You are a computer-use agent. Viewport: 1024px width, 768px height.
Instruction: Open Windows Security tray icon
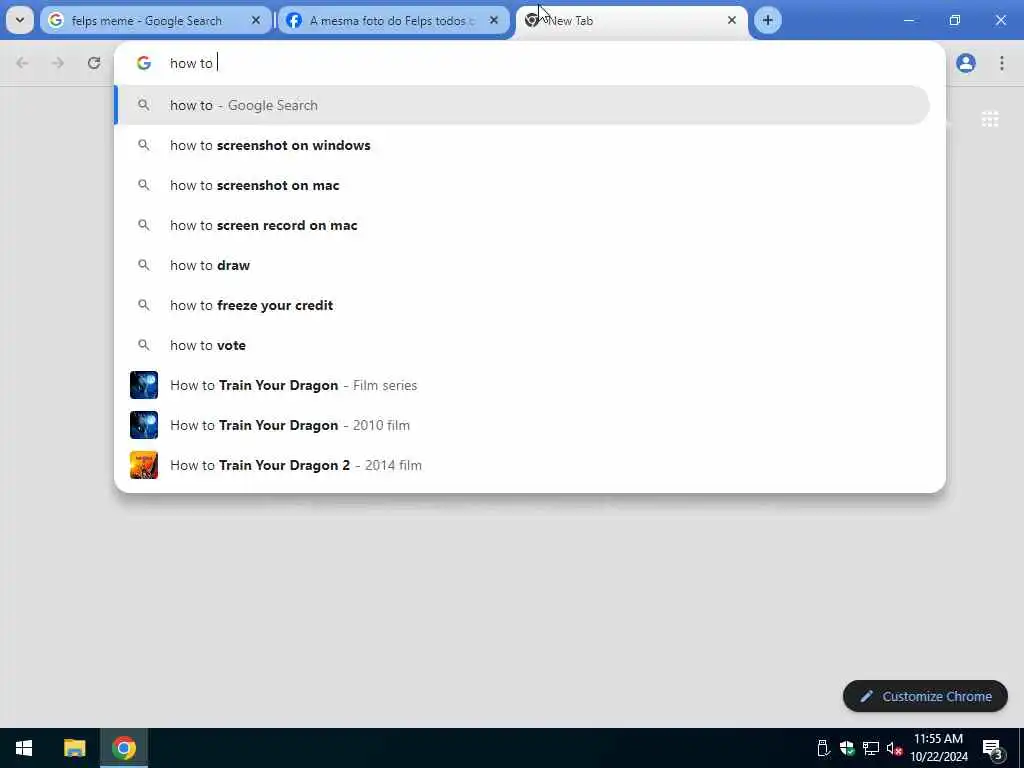847,748
